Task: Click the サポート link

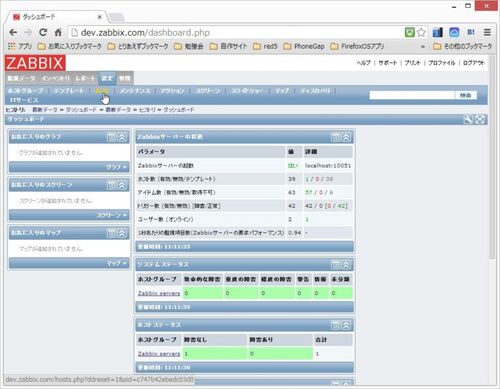Action: point(388,63)
